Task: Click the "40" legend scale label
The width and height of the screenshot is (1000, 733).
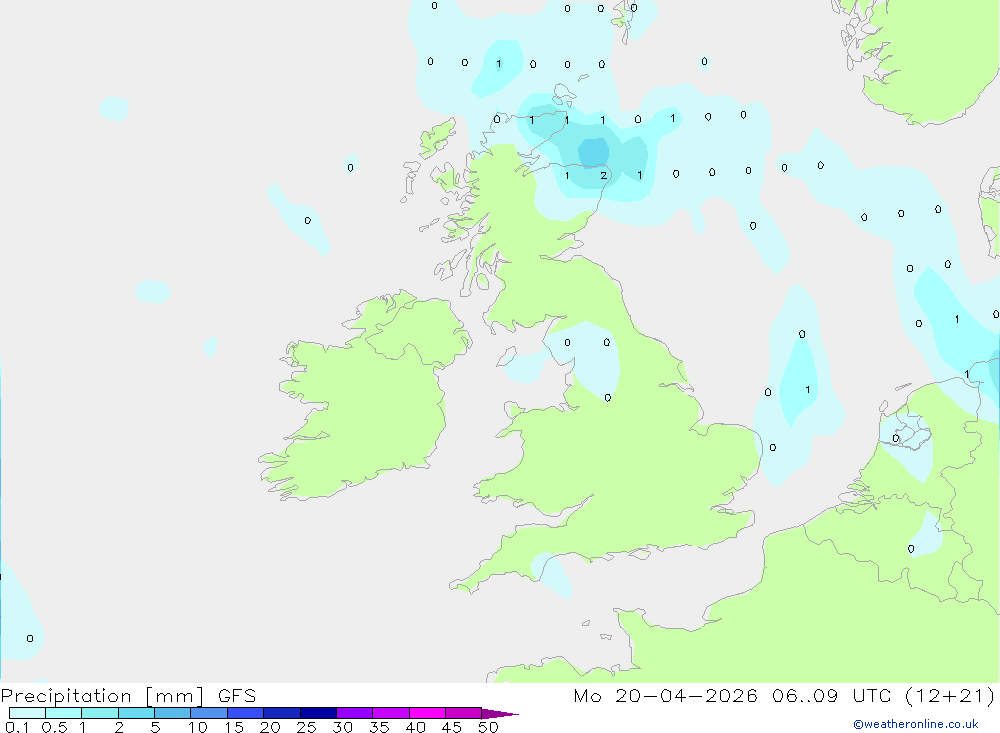Action: 415,727
